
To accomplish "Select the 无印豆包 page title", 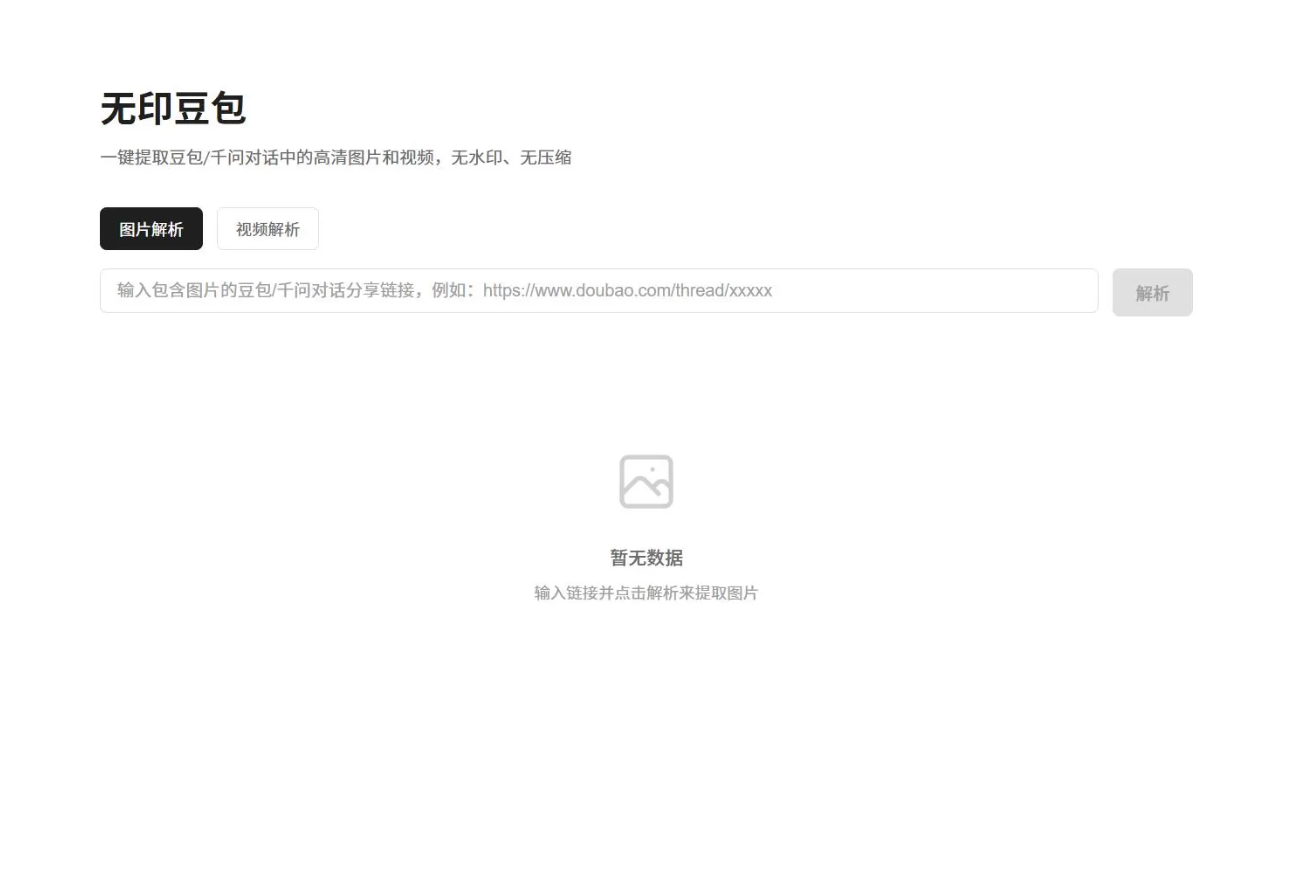I will (x=173, y=109).
